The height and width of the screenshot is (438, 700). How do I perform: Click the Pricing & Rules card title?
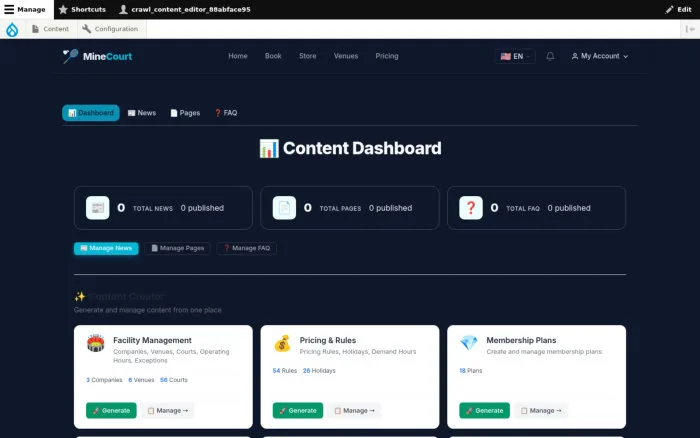point(328,340)
